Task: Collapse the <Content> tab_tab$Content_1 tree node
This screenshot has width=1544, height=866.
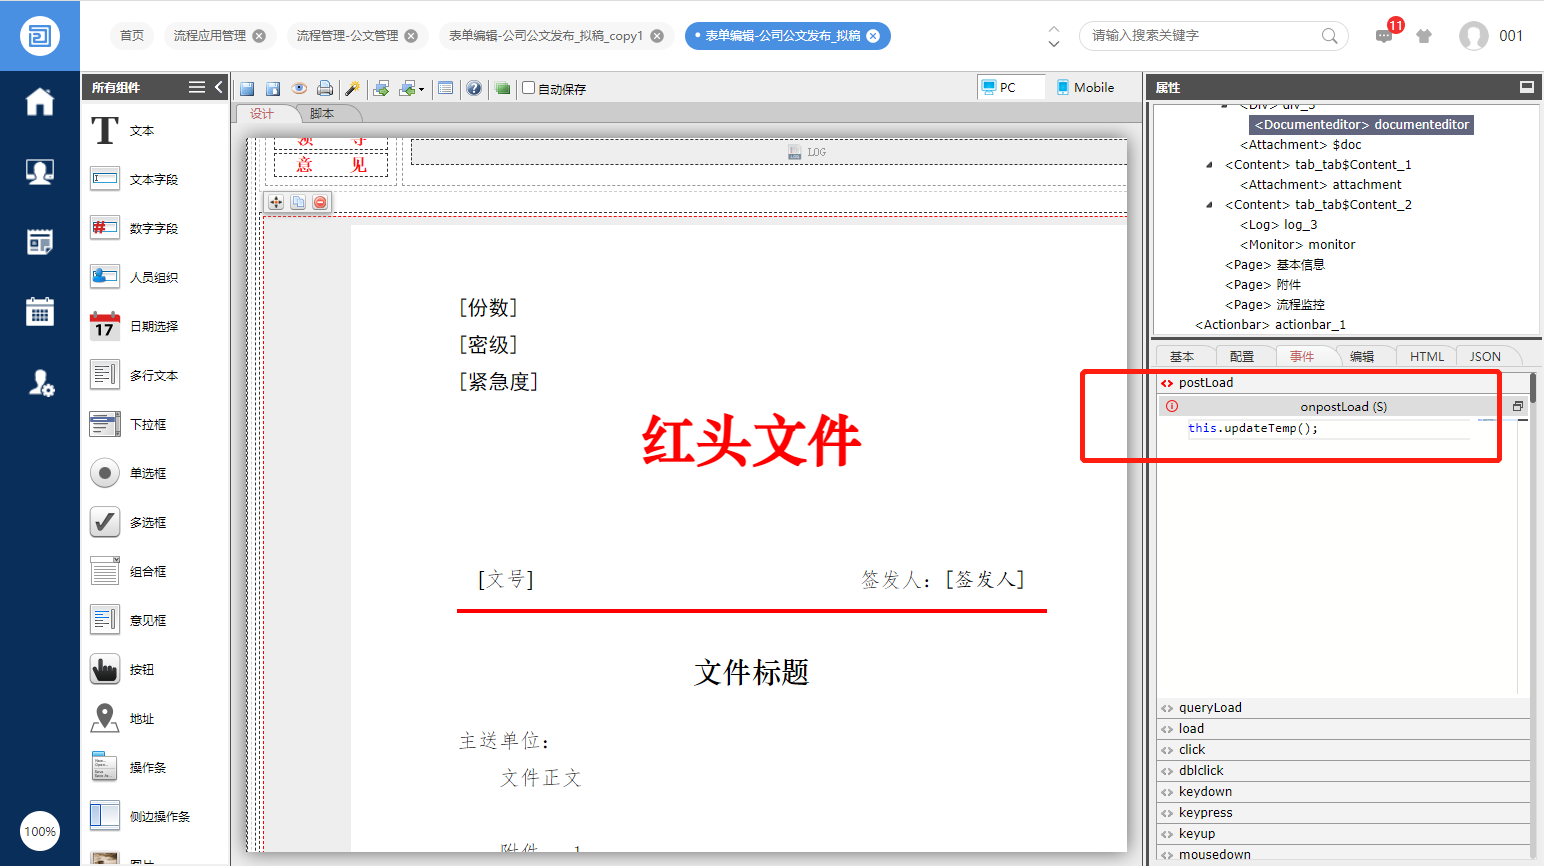Action: (1209, 165)
